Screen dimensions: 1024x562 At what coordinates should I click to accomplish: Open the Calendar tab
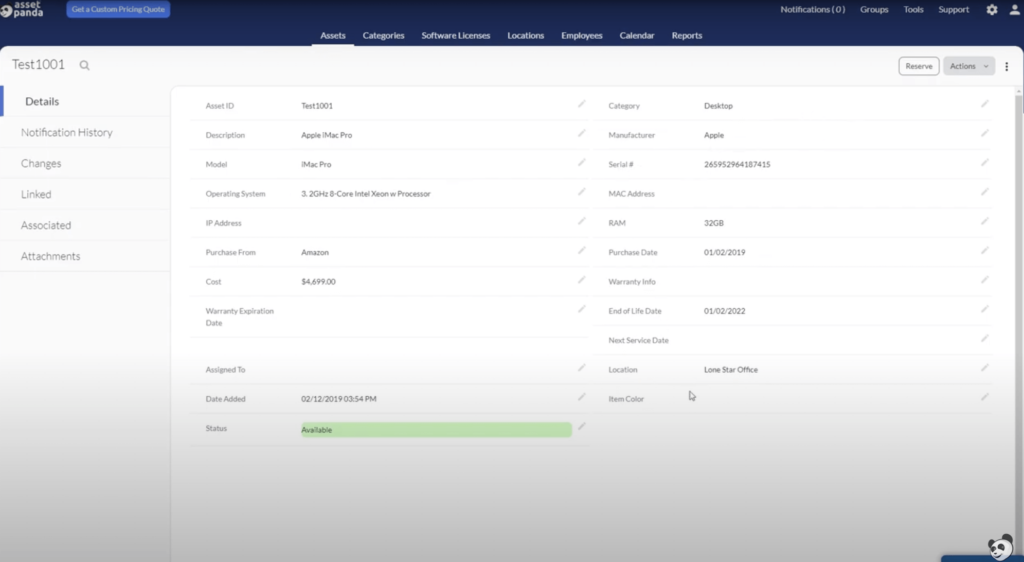click(x=637, y=35)
